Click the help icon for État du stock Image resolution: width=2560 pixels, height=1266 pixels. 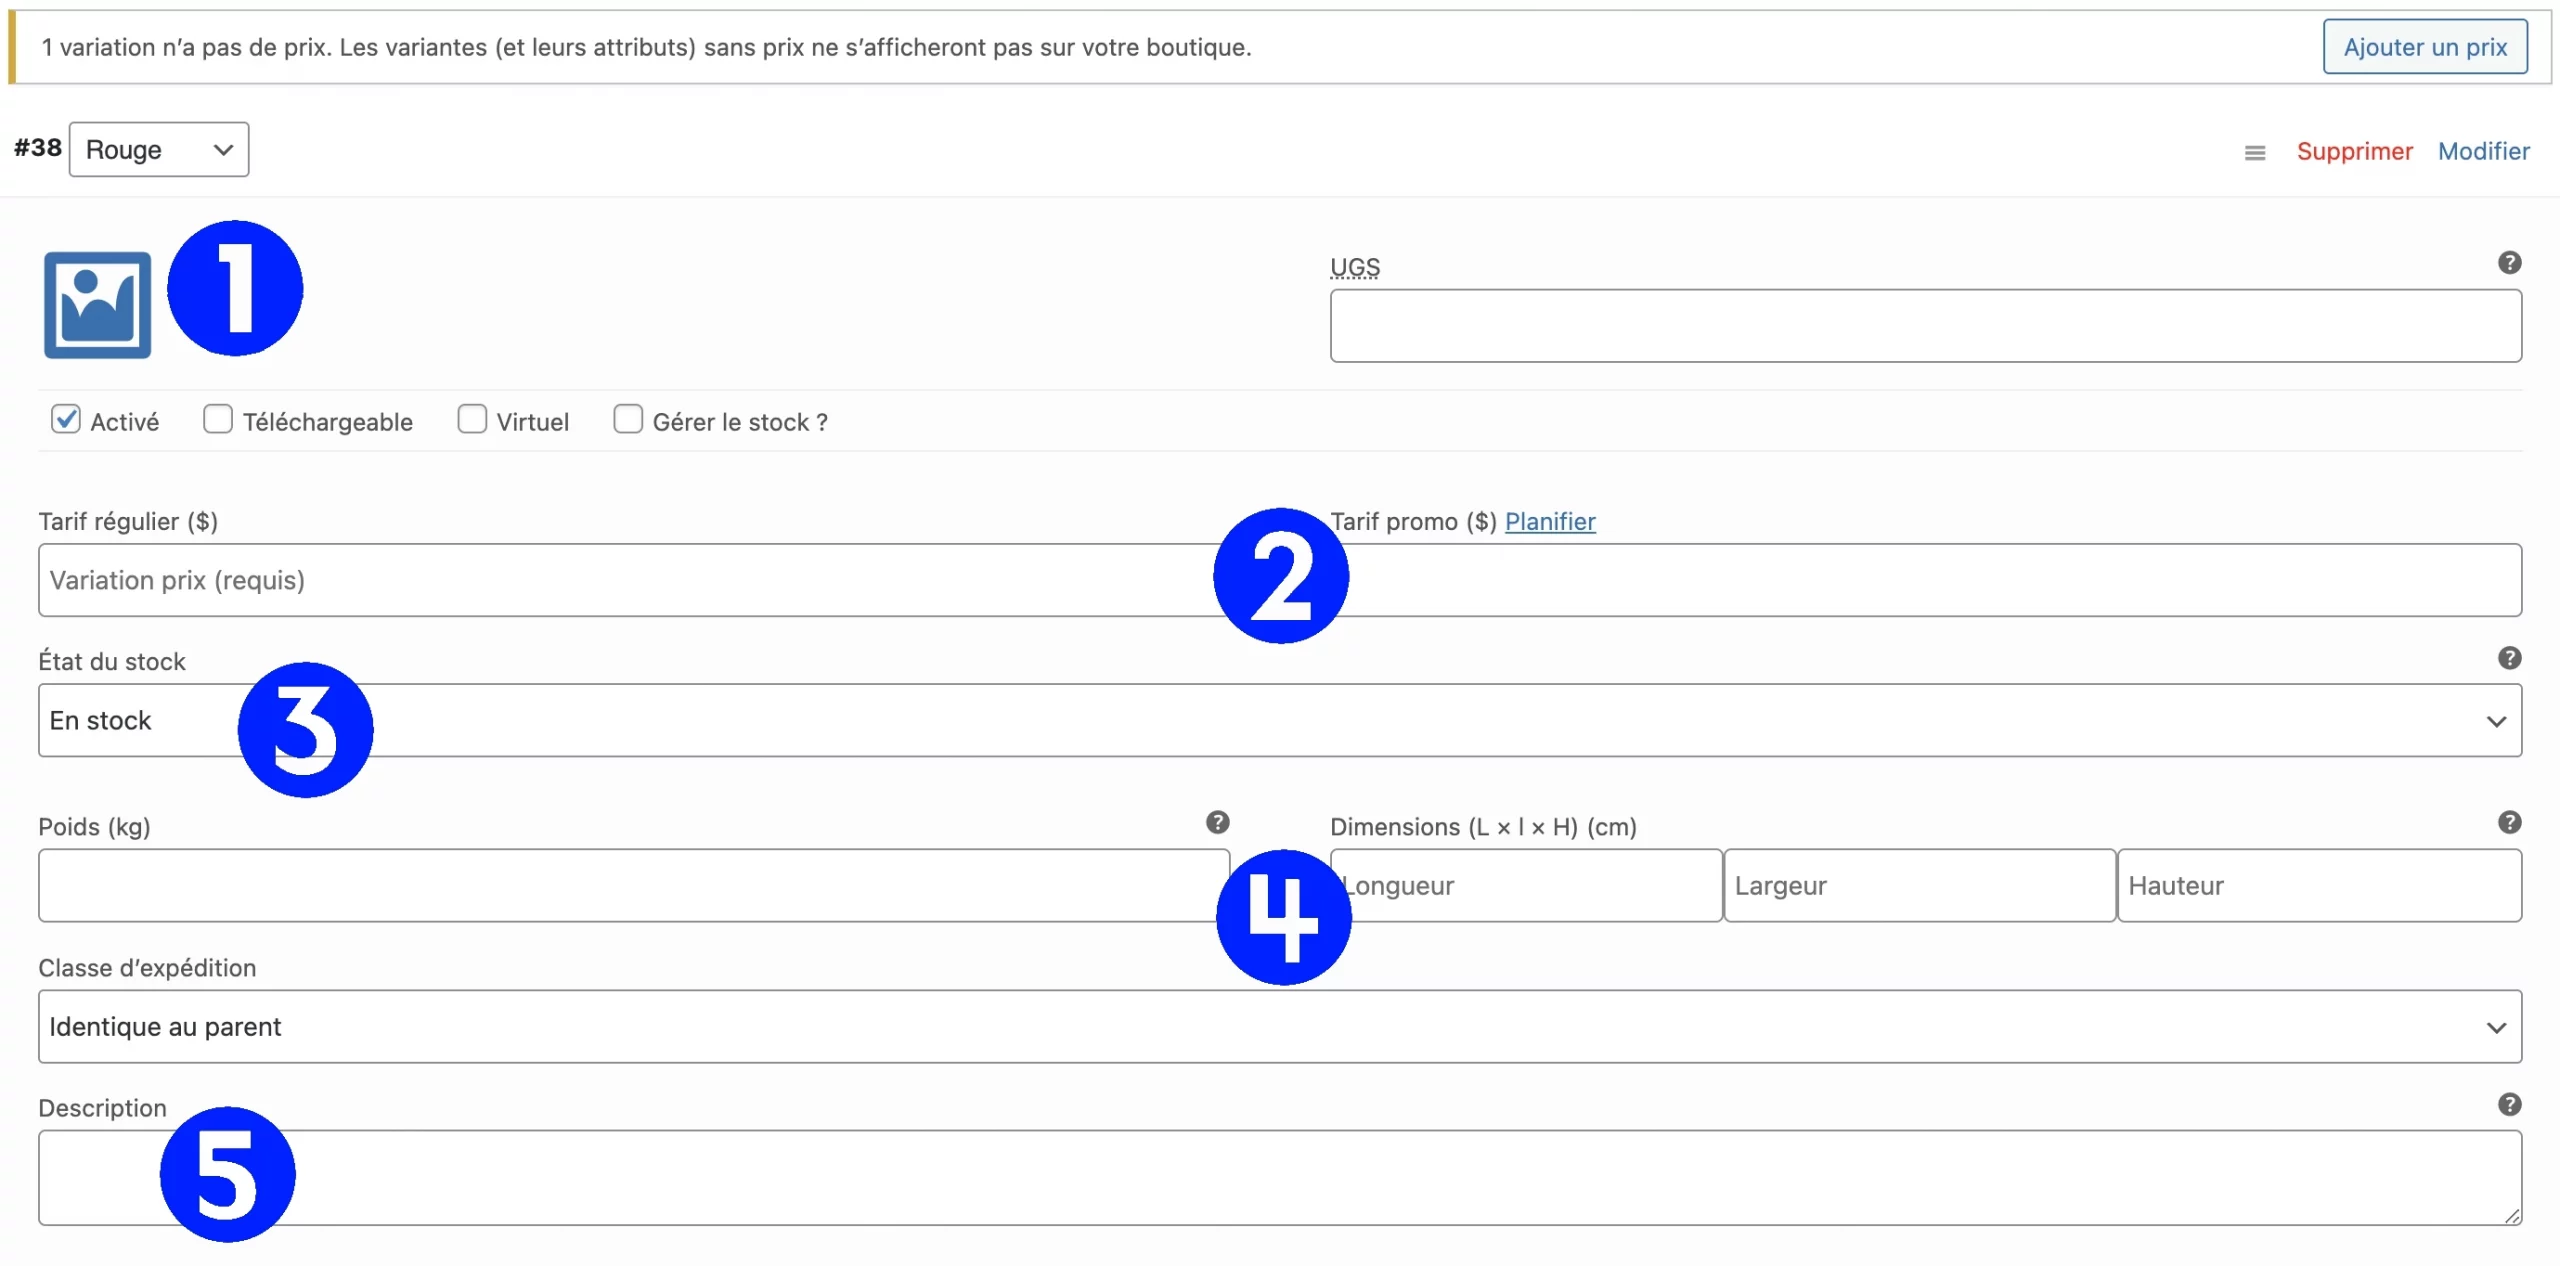[2508, 658]
